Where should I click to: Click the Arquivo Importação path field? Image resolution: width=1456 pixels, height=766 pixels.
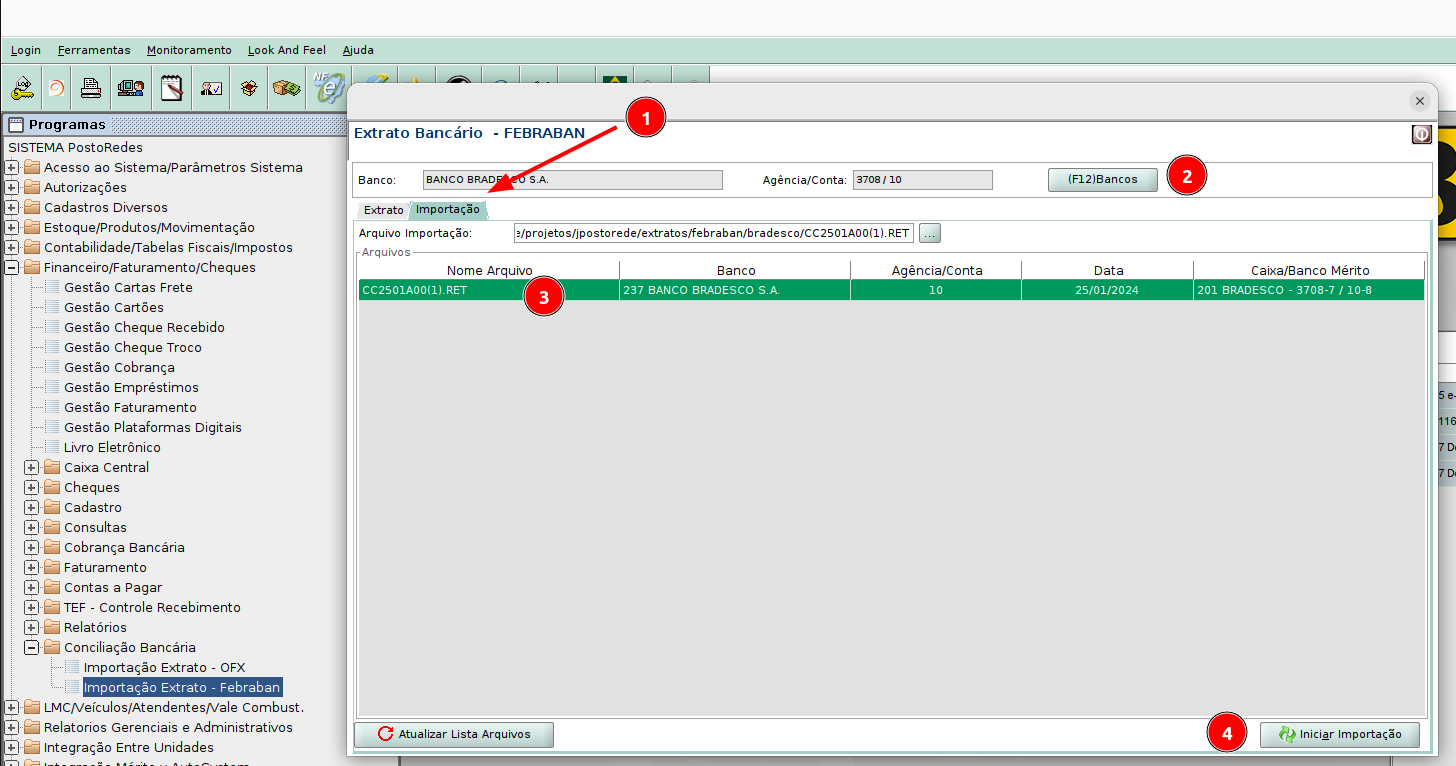(713, 233)
